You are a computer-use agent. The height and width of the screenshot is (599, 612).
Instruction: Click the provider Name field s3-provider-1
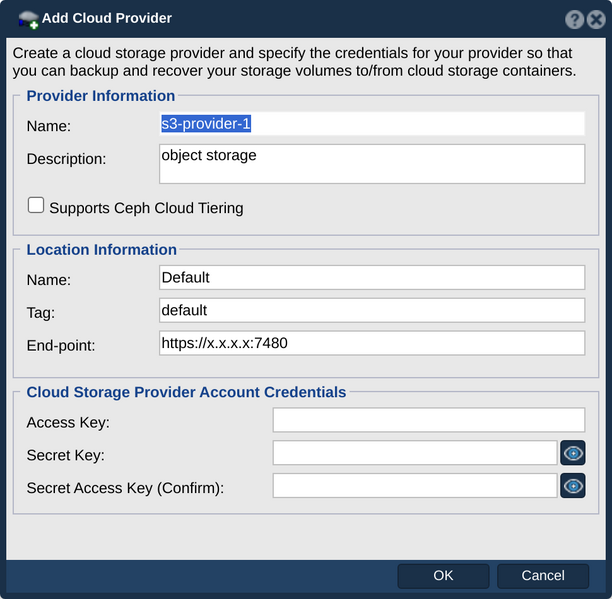coord(372,124)
